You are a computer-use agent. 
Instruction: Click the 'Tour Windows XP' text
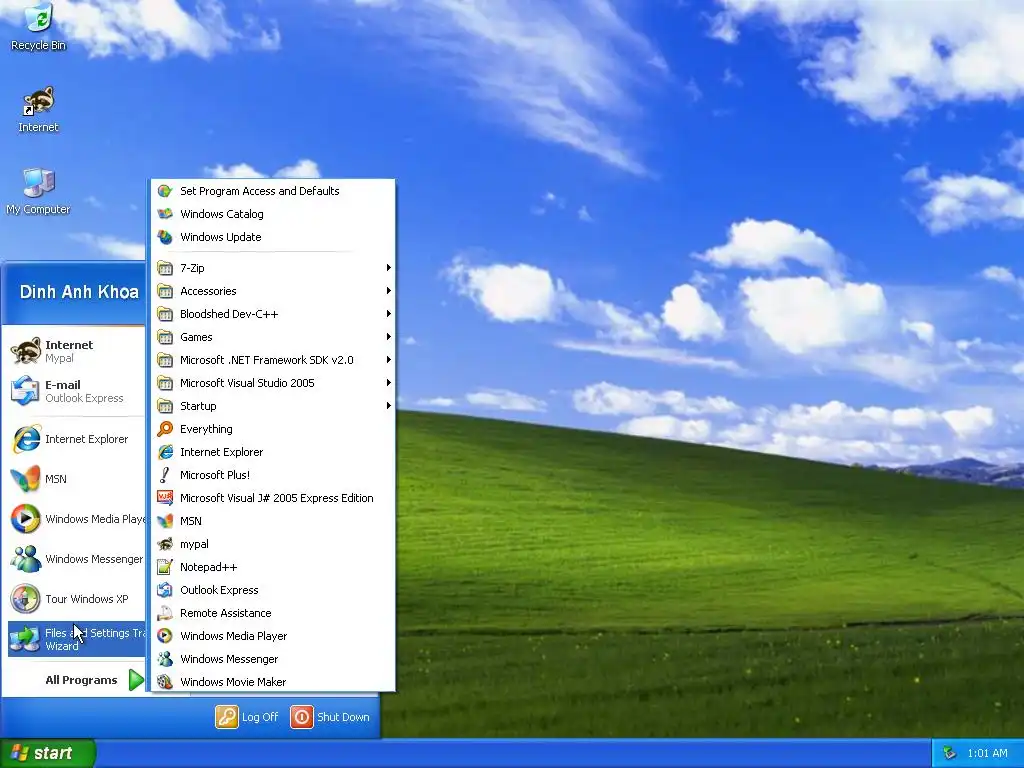click(x=86, y=599)
